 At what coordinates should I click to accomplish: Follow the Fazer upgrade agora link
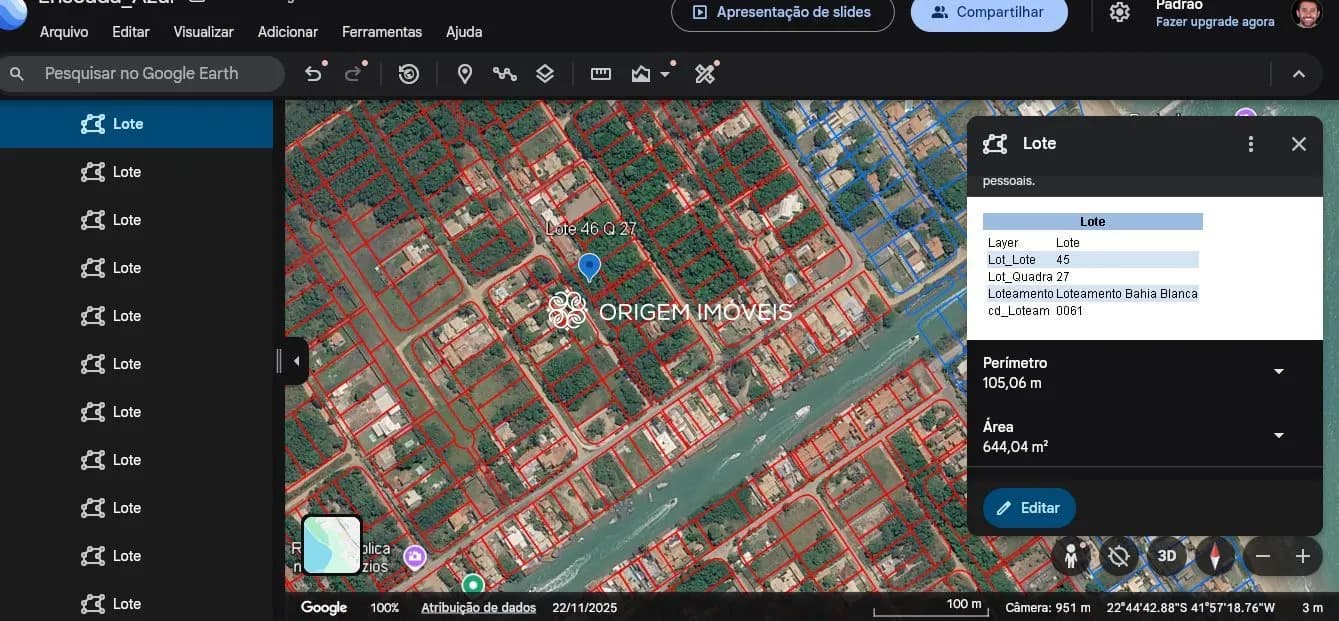pos(1215,22)
